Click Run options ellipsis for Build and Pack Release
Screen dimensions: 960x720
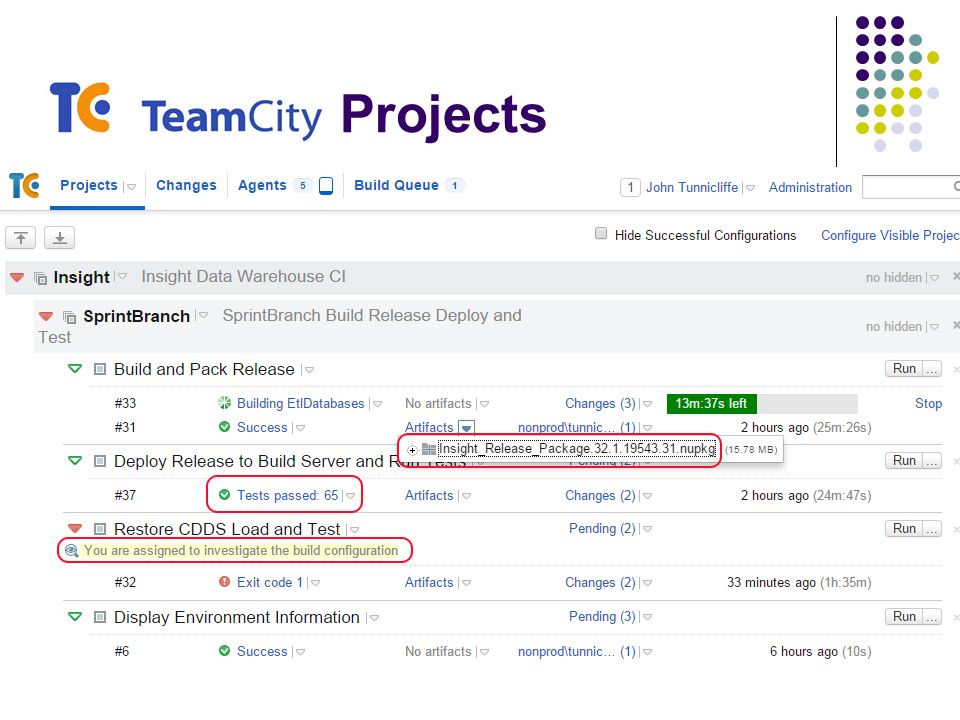(932, 369)
